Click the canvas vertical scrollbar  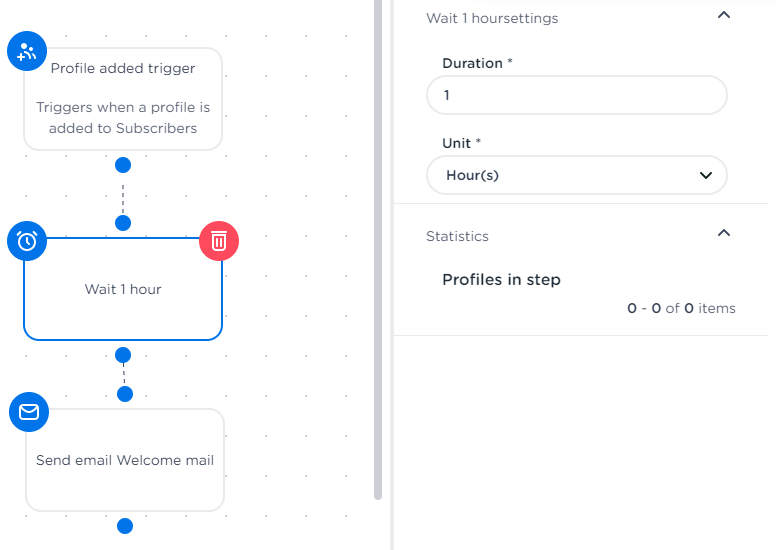378,250
